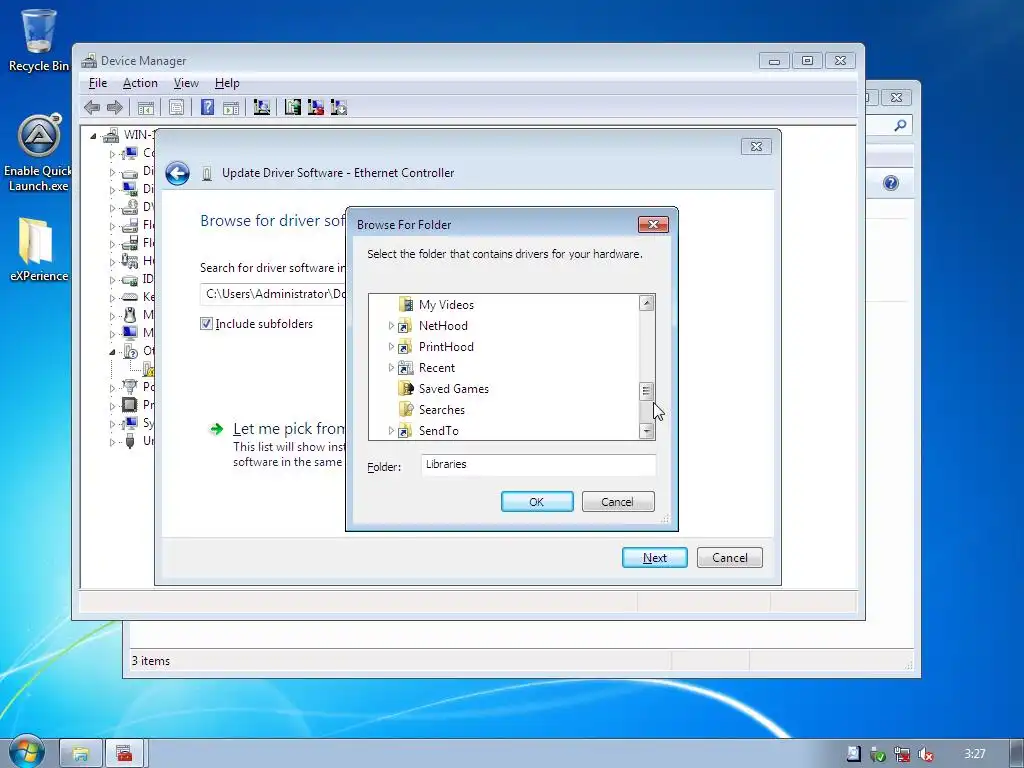This screenshot has height=768, width=1024.
Task: Click Update Driver Software toolbar icon
Action: 293,107
